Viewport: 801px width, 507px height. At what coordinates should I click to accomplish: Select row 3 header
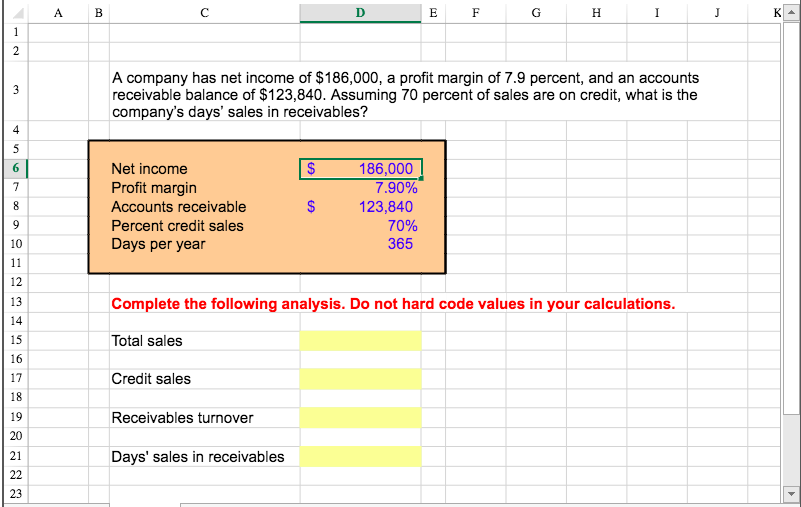coord(16,90)
